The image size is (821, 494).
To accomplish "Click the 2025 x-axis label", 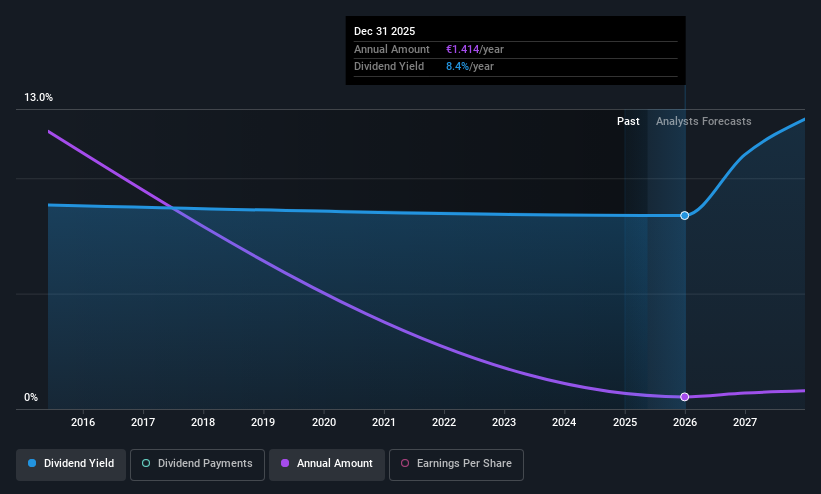I will (x=625, y=422).
